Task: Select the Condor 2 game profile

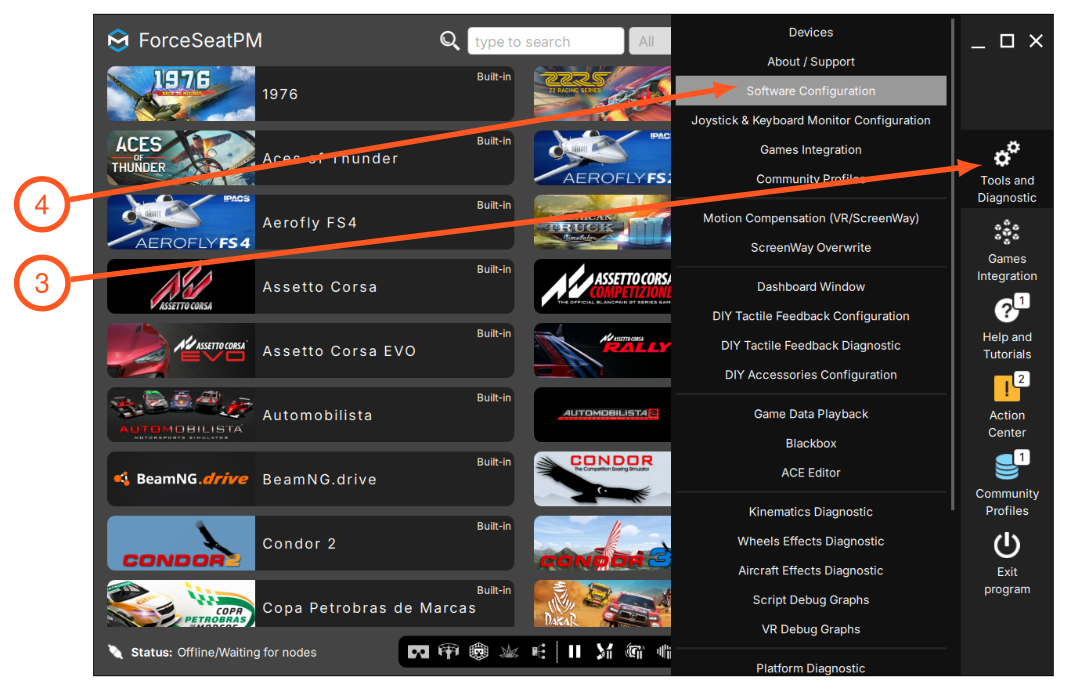Action: click(x=311, y=543)
